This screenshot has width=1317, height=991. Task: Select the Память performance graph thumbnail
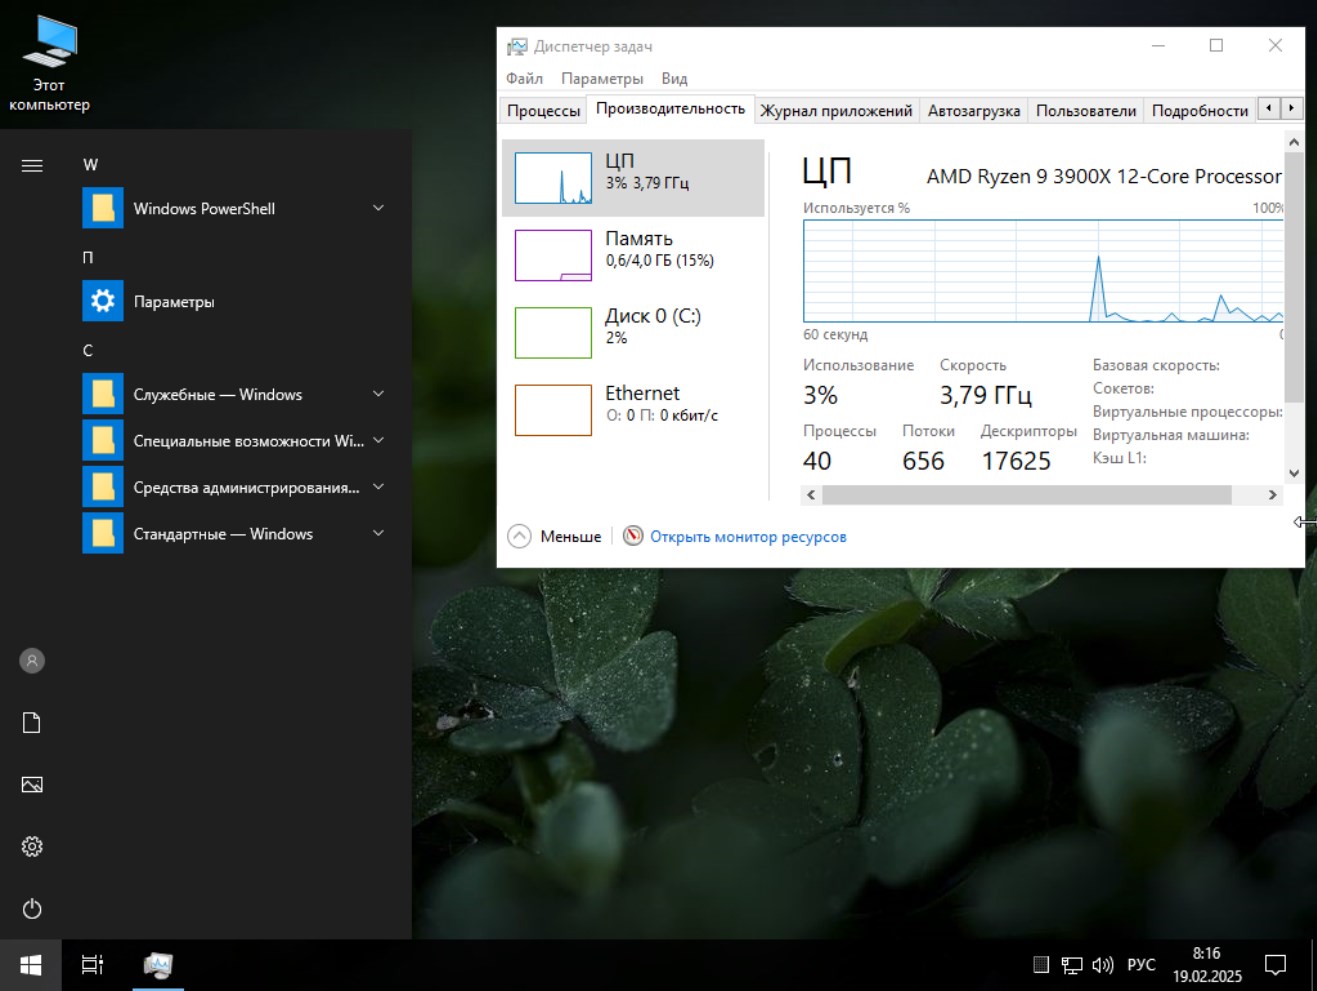(x=553, y=255)
